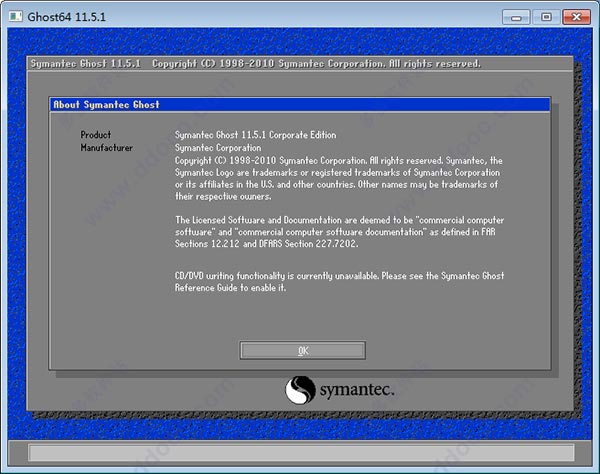
Task: Click the Ghost64 window title bar icon
Action: pos(15,16)
